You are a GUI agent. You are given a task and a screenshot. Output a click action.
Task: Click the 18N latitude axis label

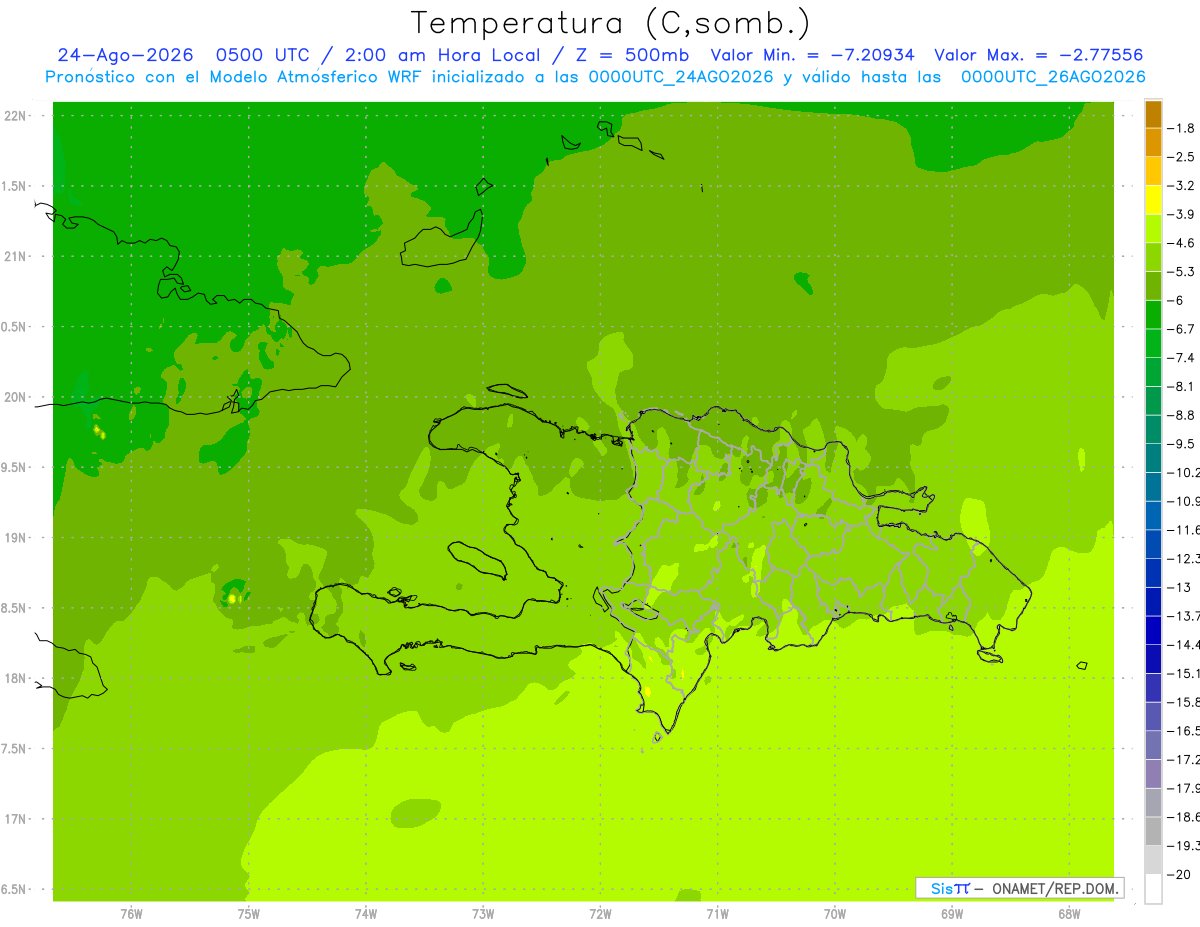[15, 678]
